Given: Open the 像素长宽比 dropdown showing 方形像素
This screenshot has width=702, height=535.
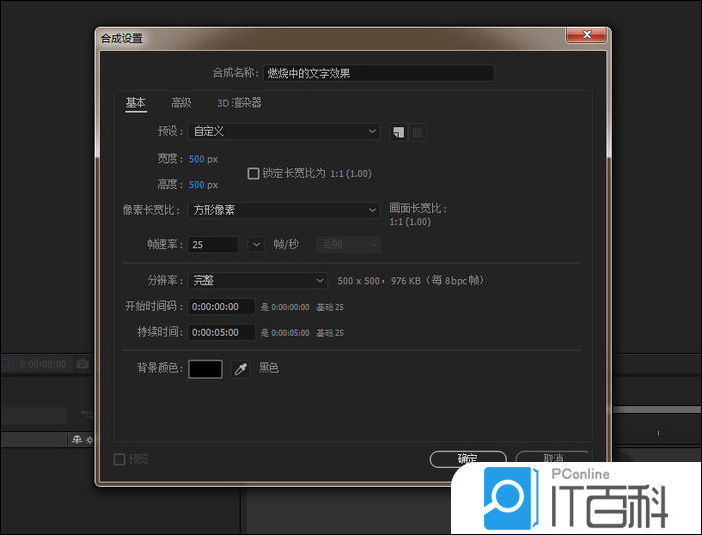Looking at the screenshot, I should pyautogui.click(x=284, y=210).
